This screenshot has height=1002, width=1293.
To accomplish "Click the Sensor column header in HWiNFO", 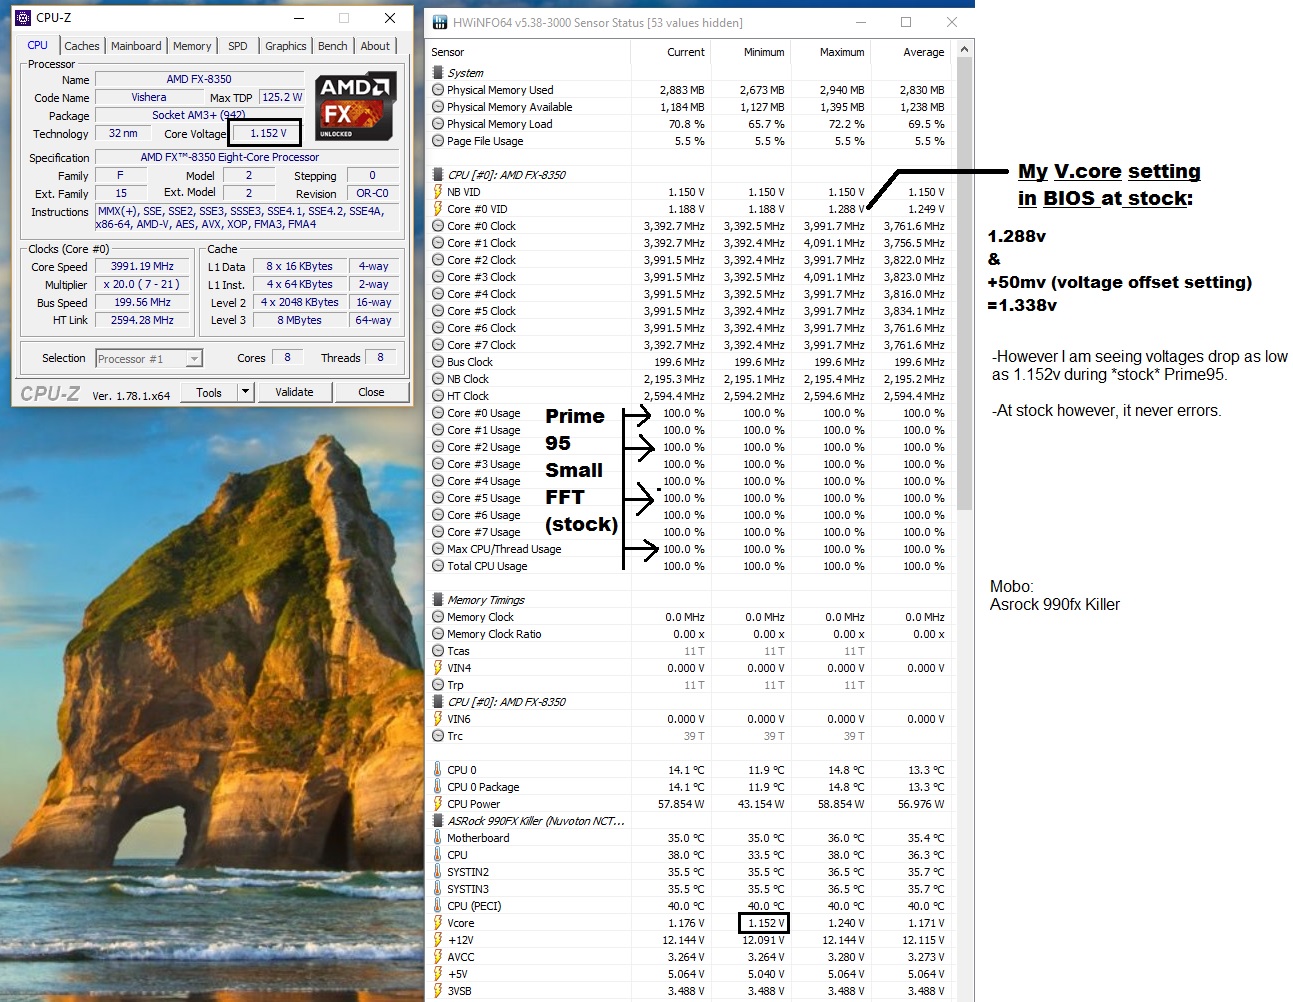I will tap(528, 52).
